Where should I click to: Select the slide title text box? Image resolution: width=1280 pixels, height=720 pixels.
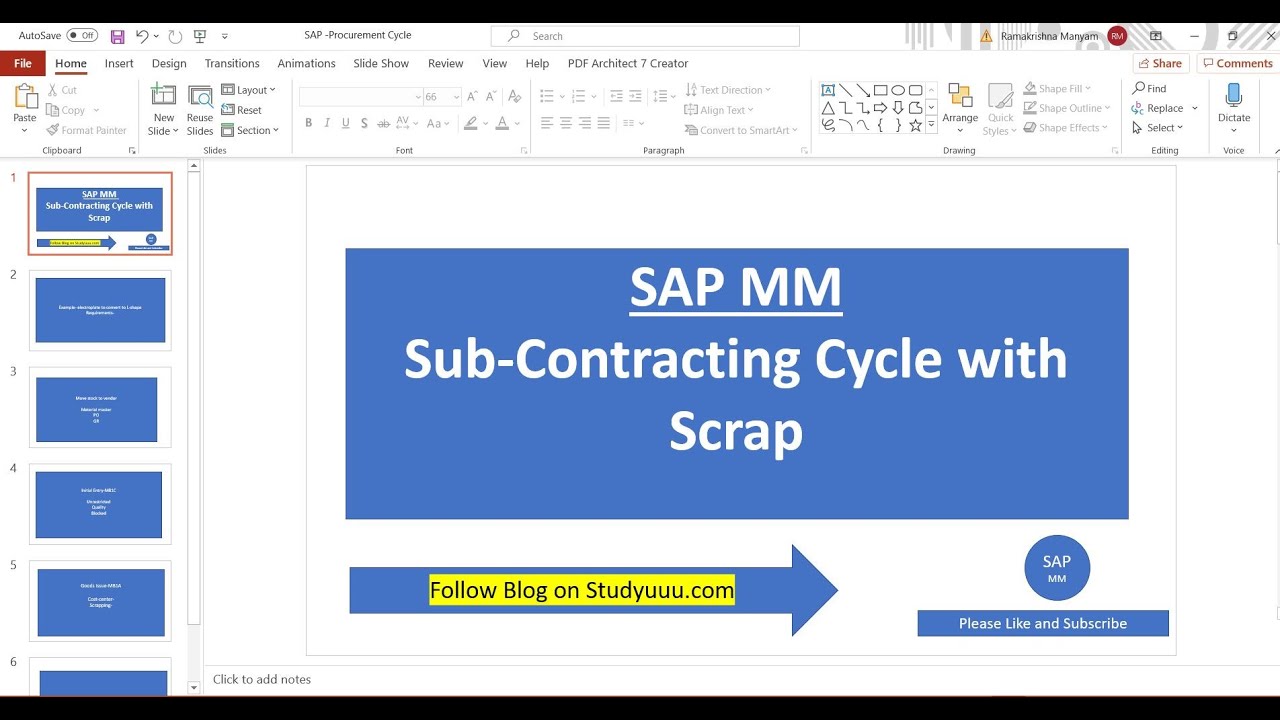[736, 383]
